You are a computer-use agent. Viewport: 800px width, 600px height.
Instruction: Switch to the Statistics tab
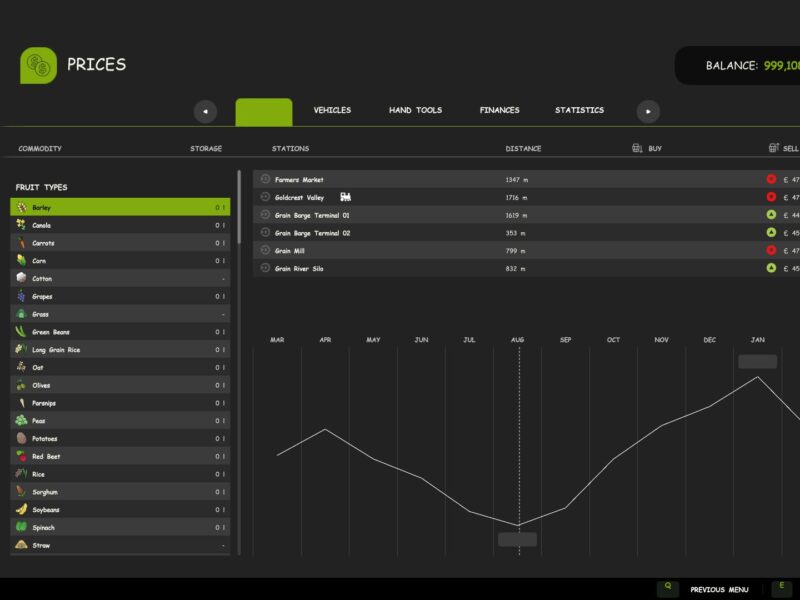click(x=579, y=110)
